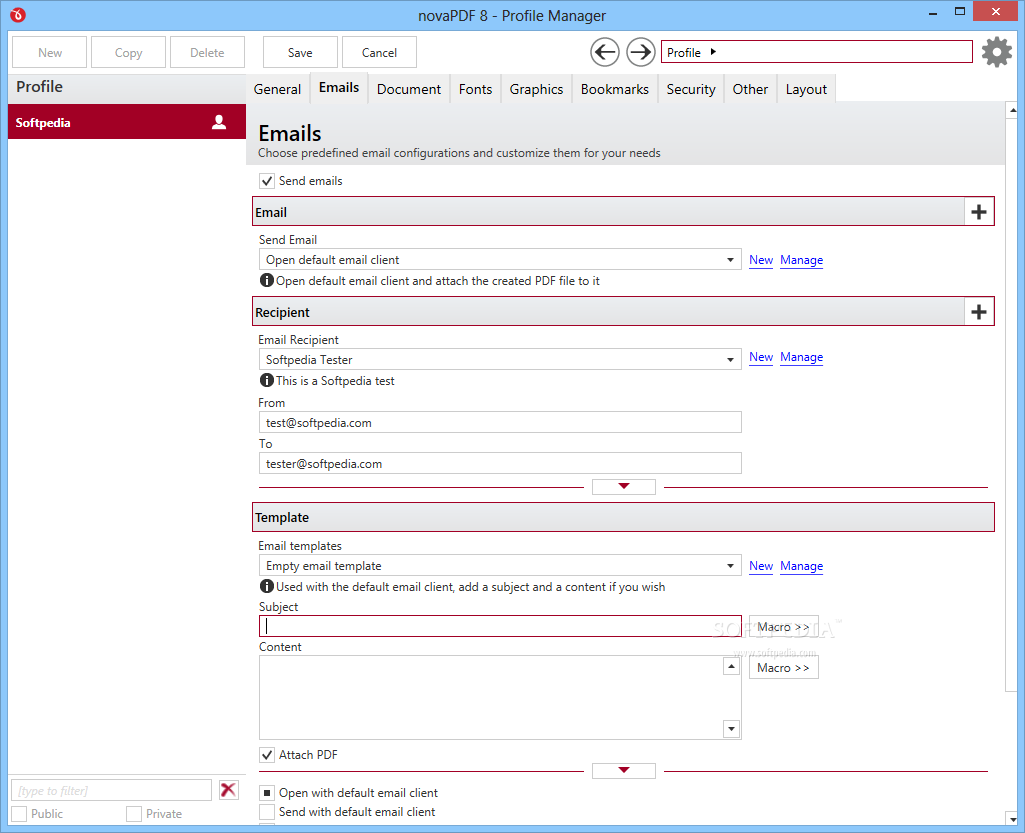The height and width of the screenshot is (833, 1025).
Task: Switch to the Bookmarks tab
Action: coord(614,89)
